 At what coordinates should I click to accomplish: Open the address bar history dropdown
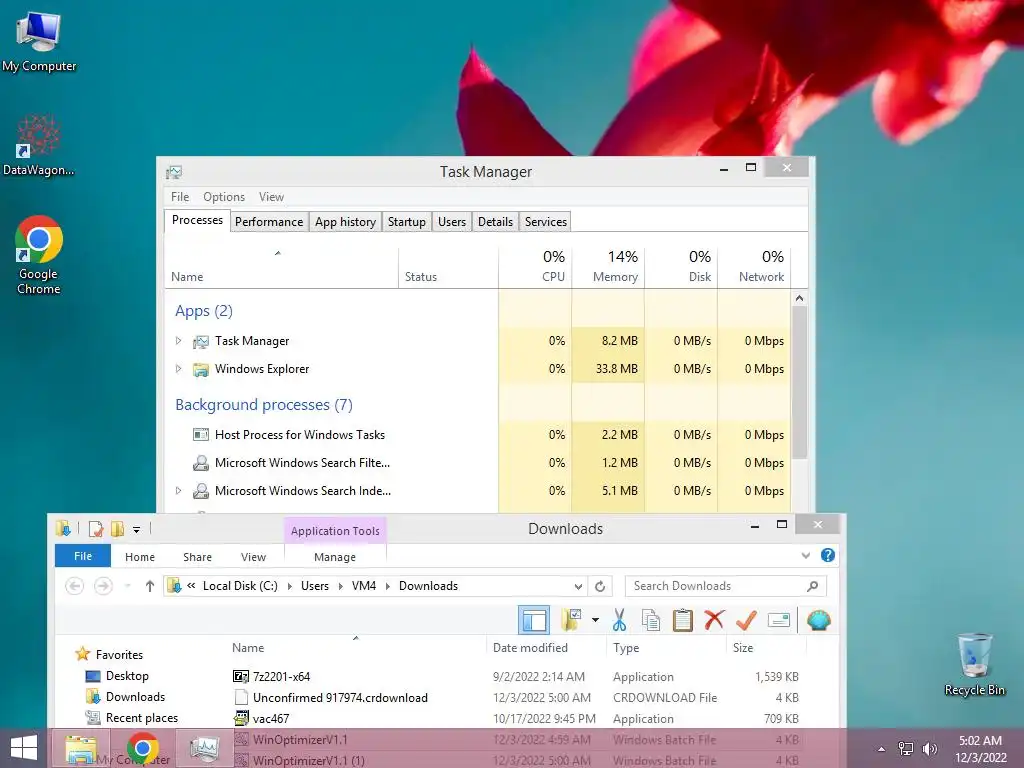[x=578, y=586]
